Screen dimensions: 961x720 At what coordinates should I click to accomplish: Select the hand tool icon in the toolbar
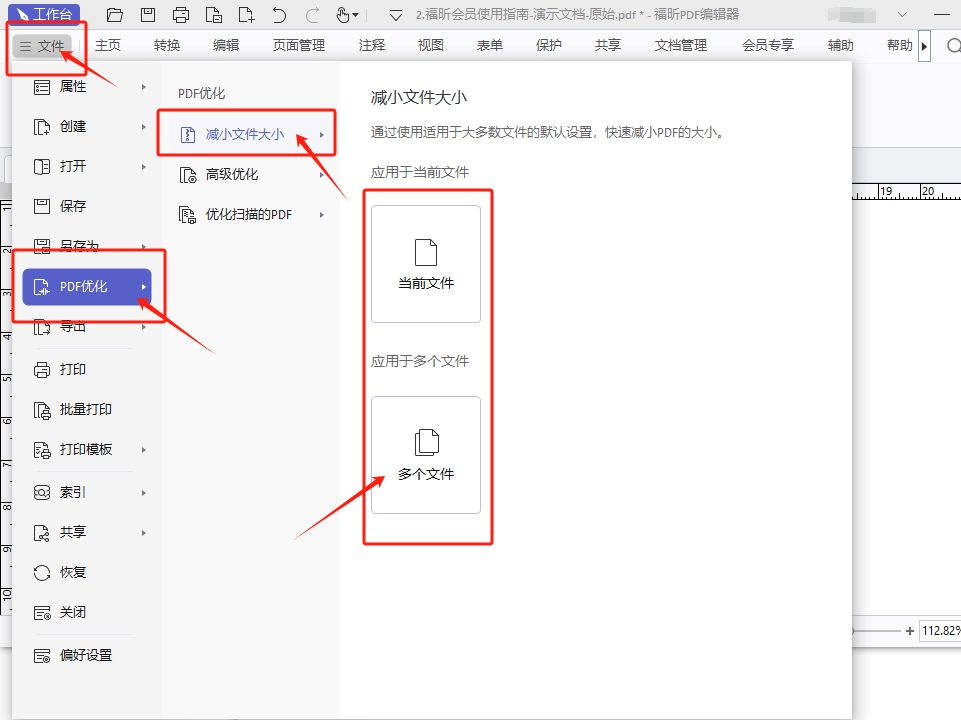coord(344,14)
